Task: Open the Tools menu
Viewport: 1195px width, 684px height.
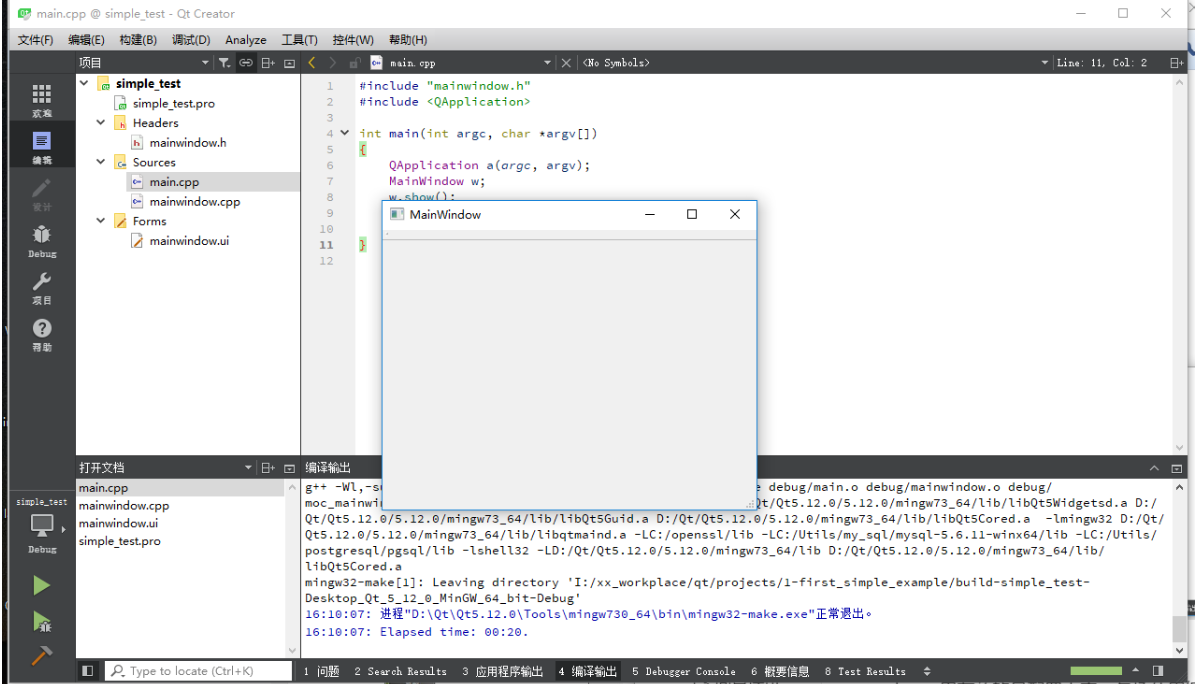Action: coord(300,40)
